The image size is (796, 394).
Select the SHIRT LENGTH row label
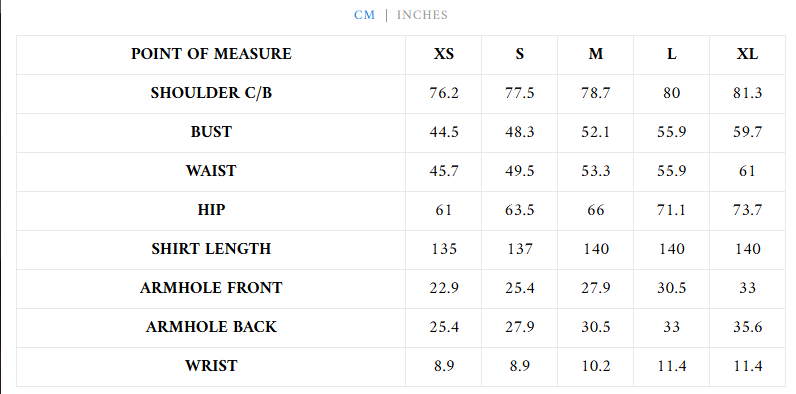211,249
